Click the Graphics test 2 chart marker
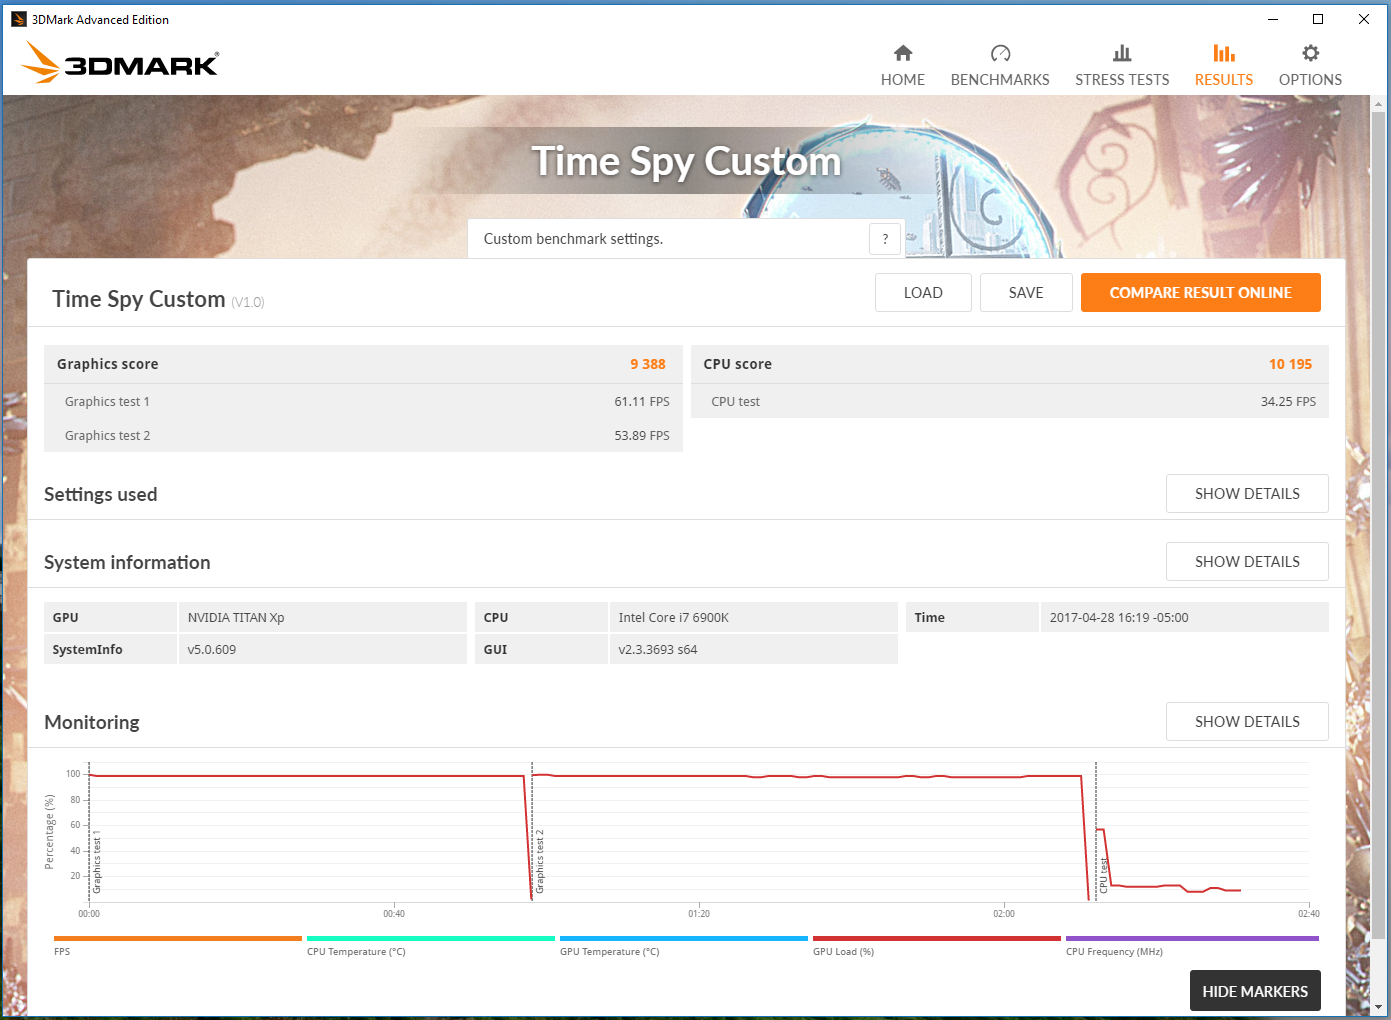This screenshot has height=1020, width=1391. [540, 861]
